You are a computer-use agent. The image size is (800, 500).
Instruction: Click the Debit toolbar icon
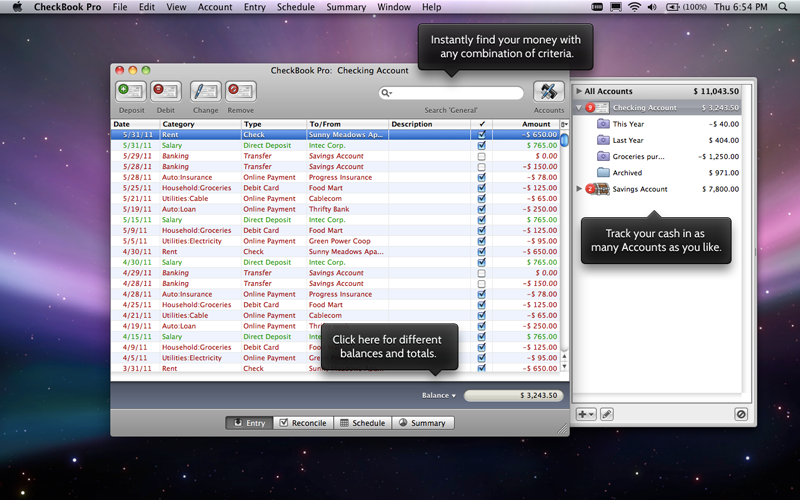coord(166,92)
